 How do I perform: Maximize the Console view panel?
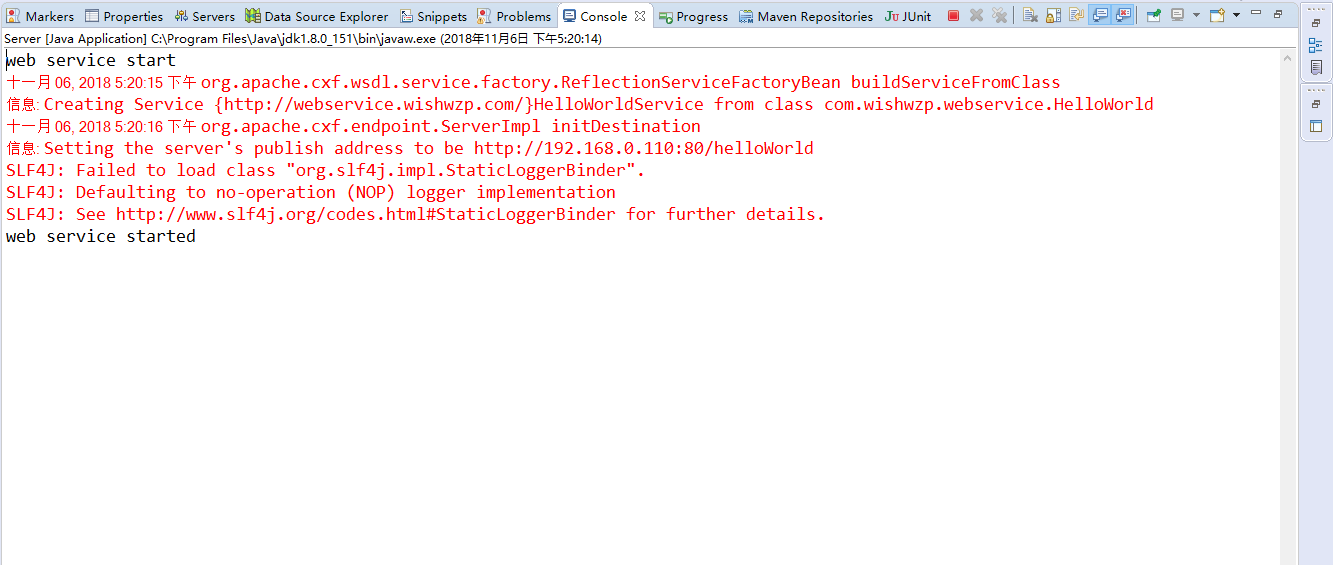pyautogui.click(x=1278, y=14)
